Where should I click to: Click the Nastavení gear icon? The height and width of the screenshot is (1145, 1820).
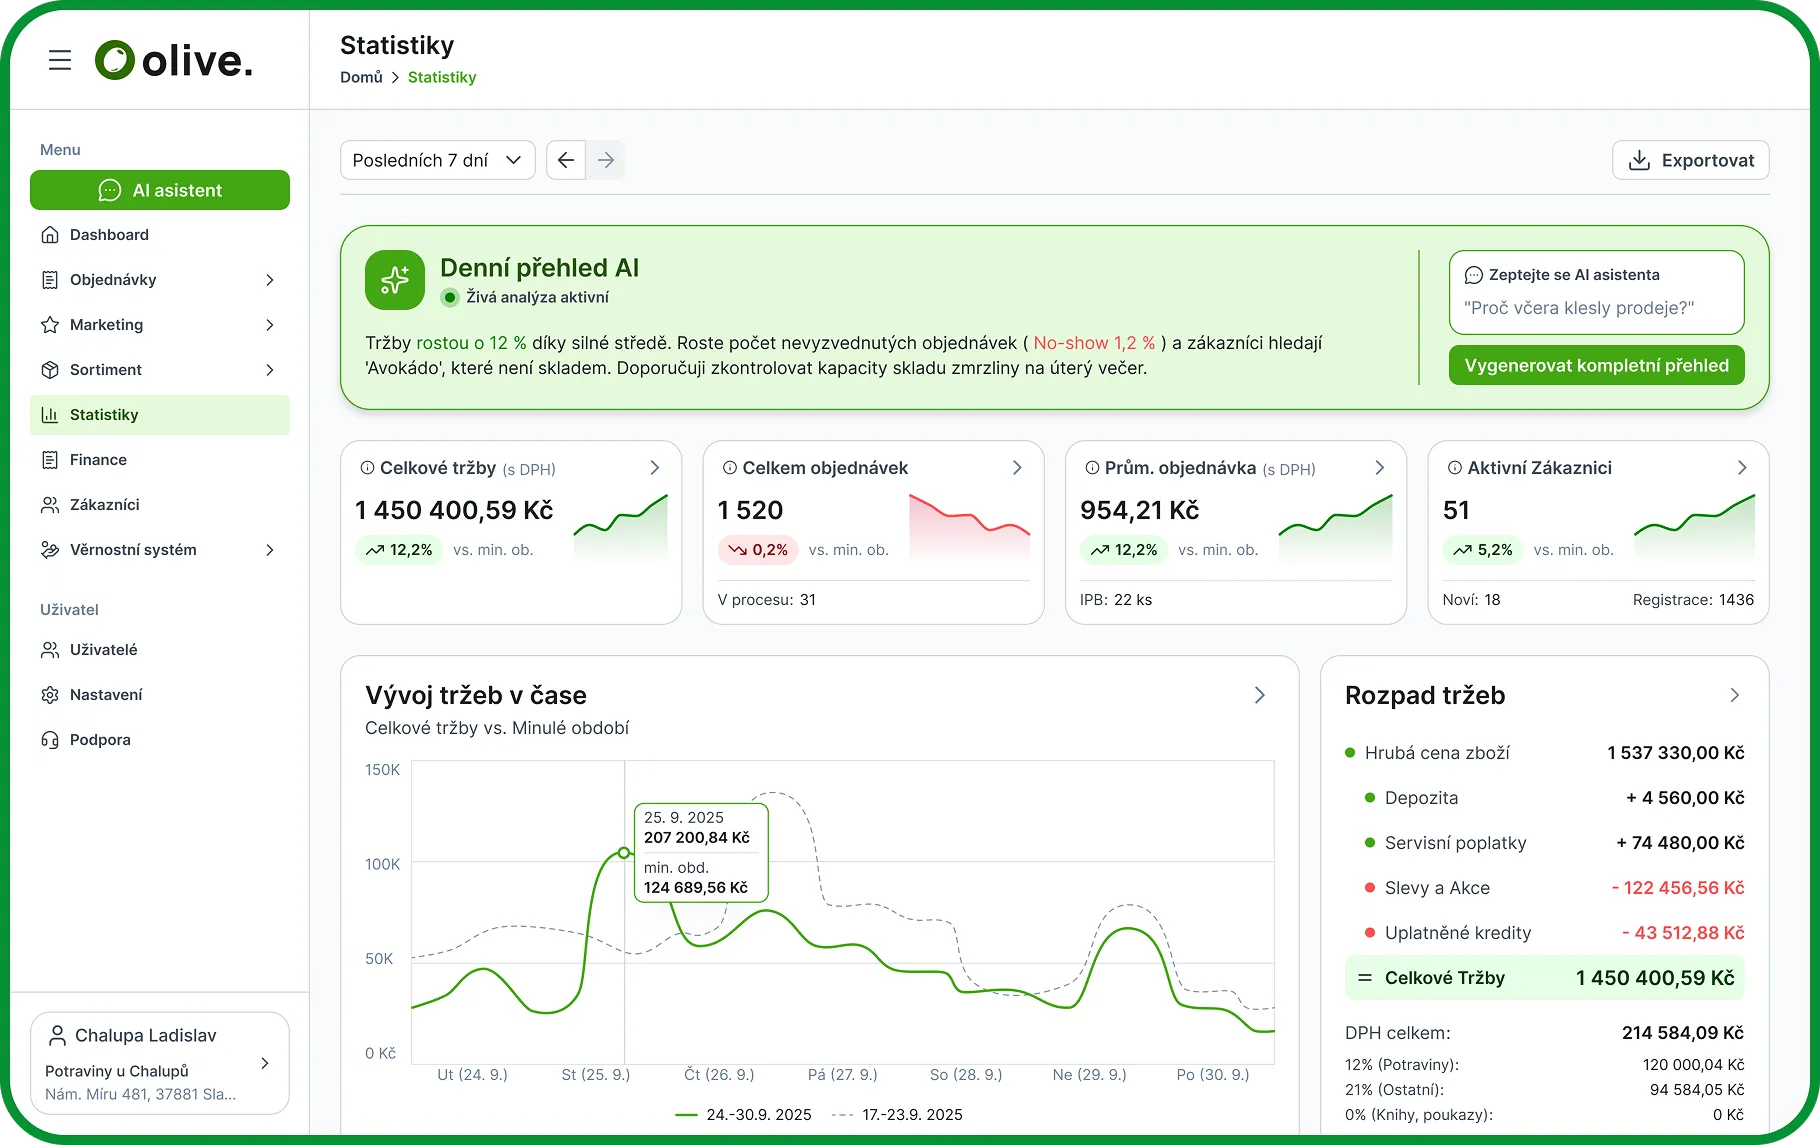click(x=50, y=695)
